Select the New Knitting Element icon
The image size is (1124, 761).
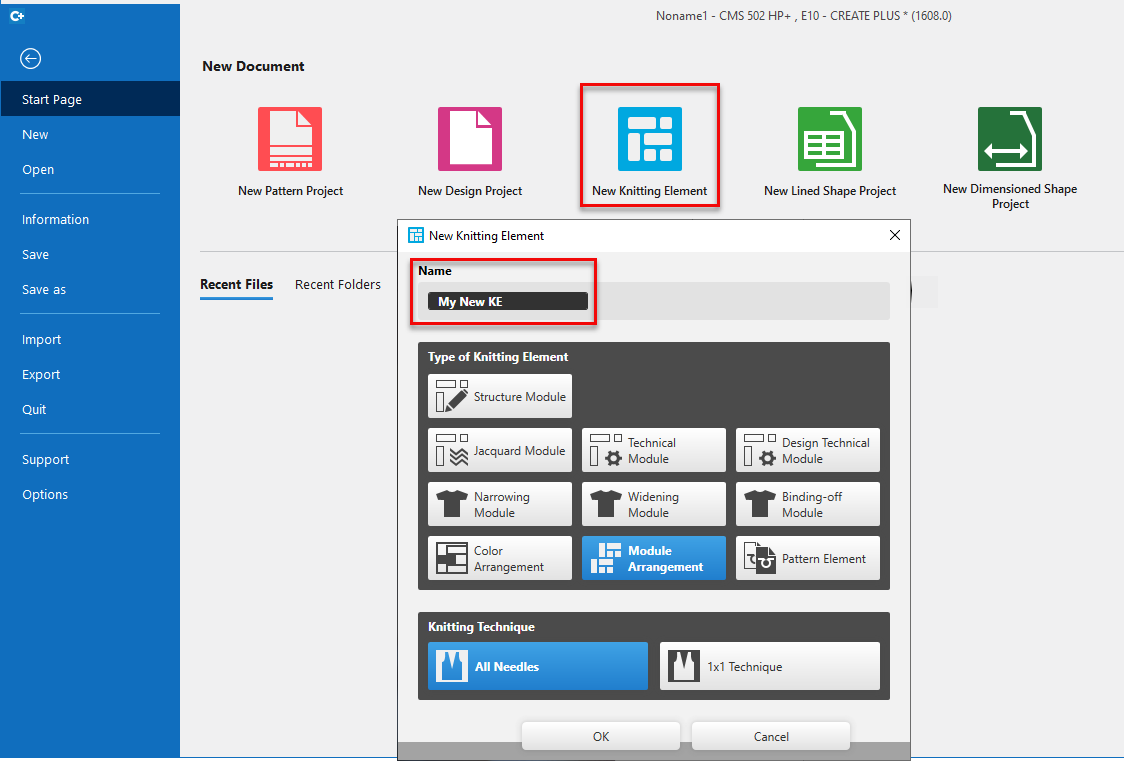click(x=650, y=140)
